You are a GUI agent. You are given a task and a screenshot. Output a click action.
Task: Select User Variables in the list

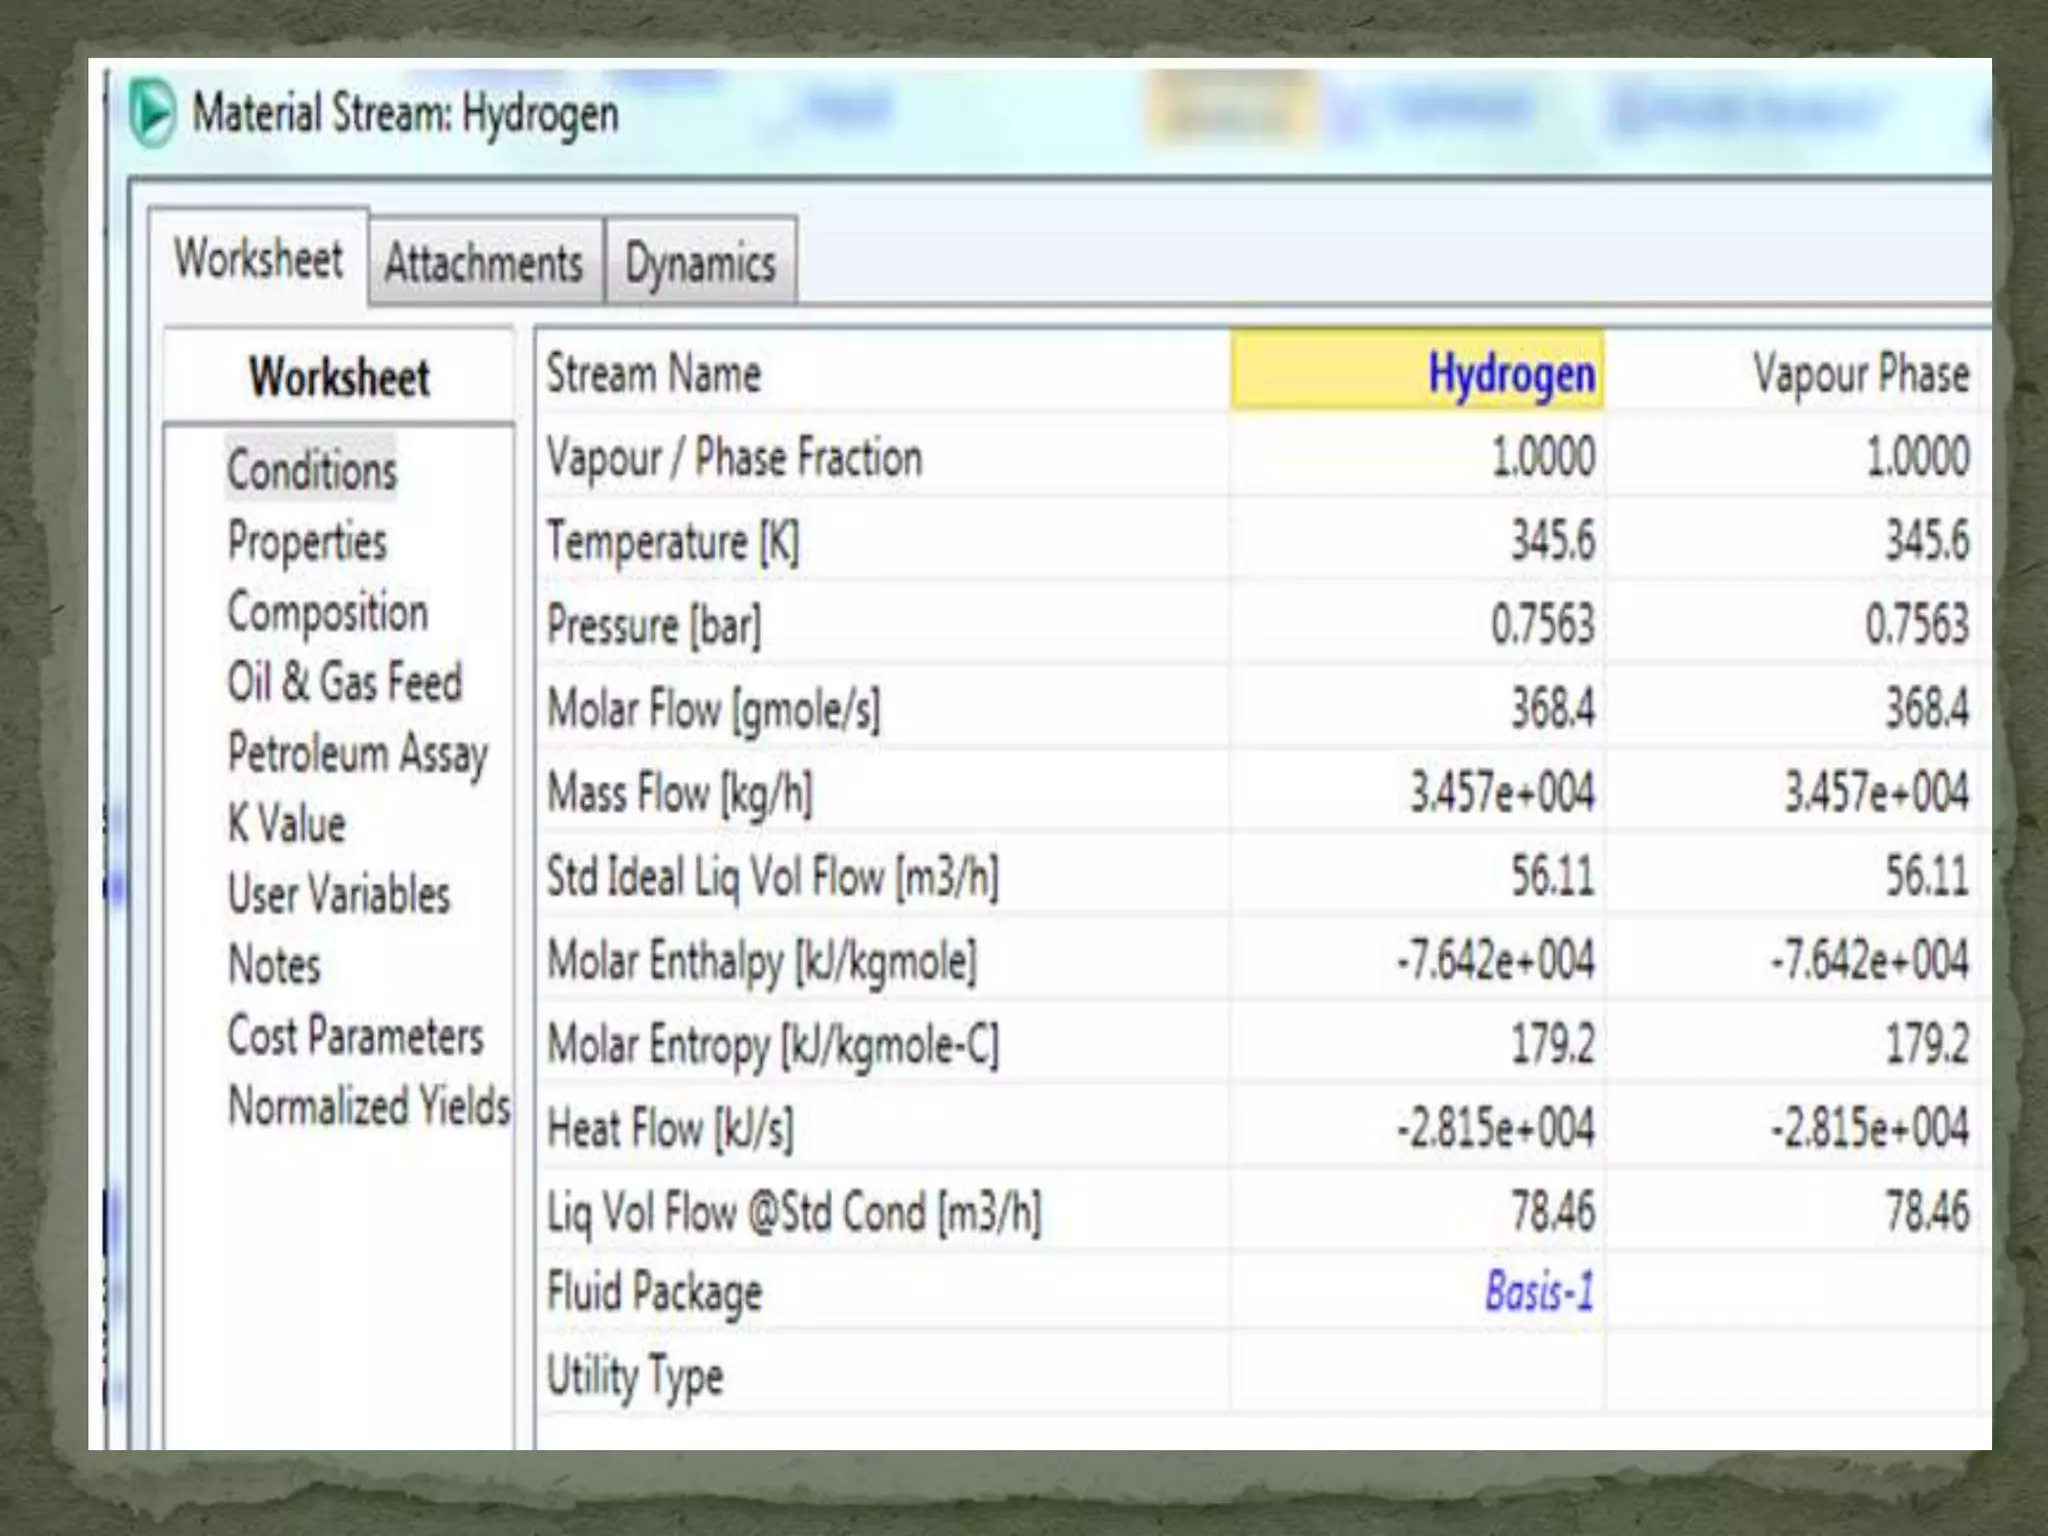pos(339,894)
